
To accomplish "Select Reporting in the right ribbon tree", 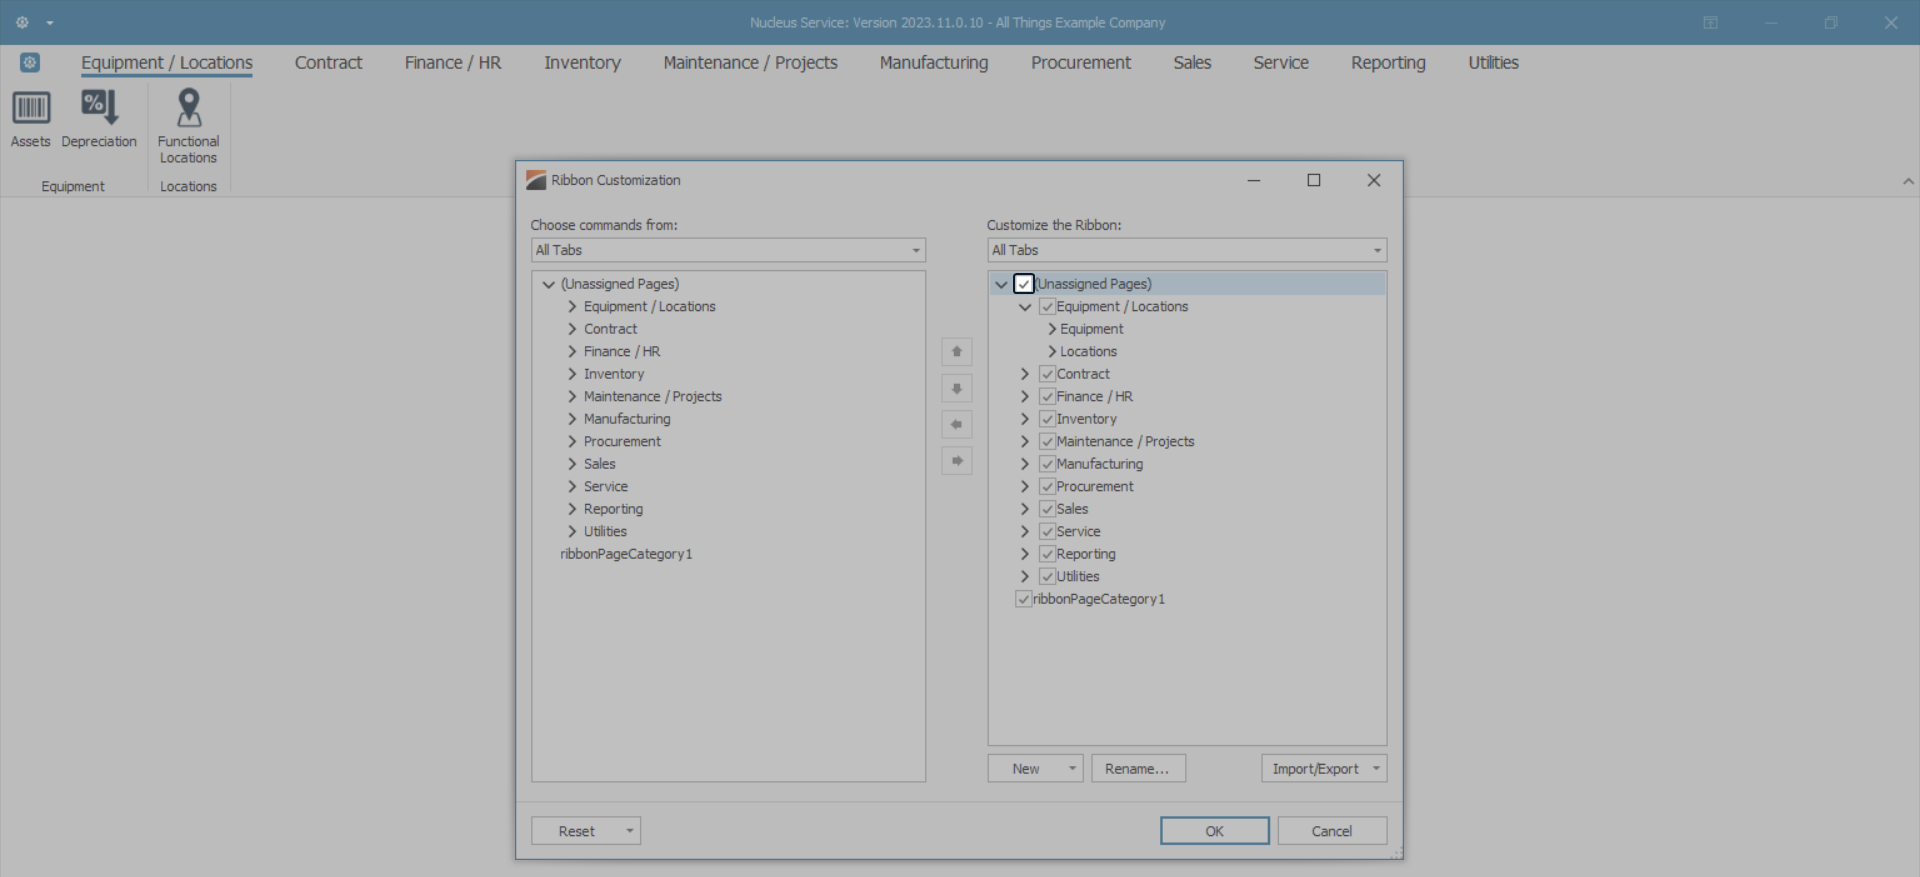I will (x=1086, y=554).
